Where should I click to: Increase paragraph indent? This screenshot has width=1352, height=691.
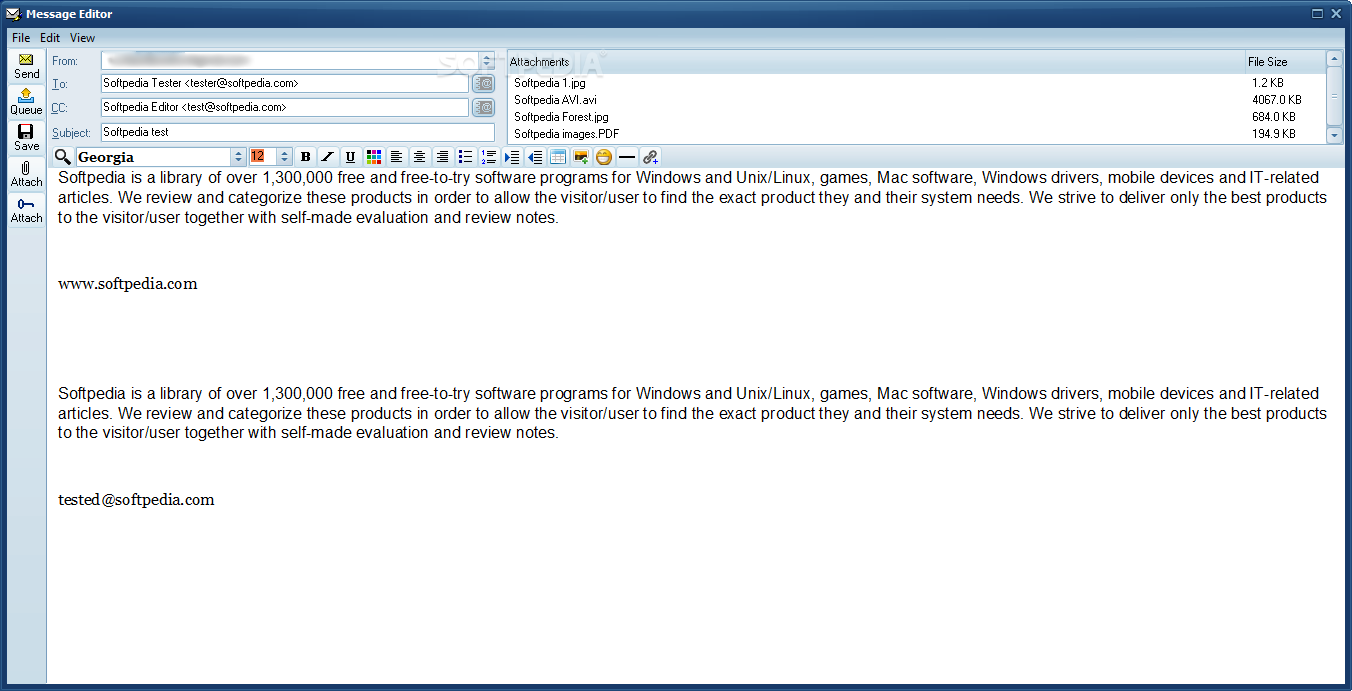click(x=512, y=157)
